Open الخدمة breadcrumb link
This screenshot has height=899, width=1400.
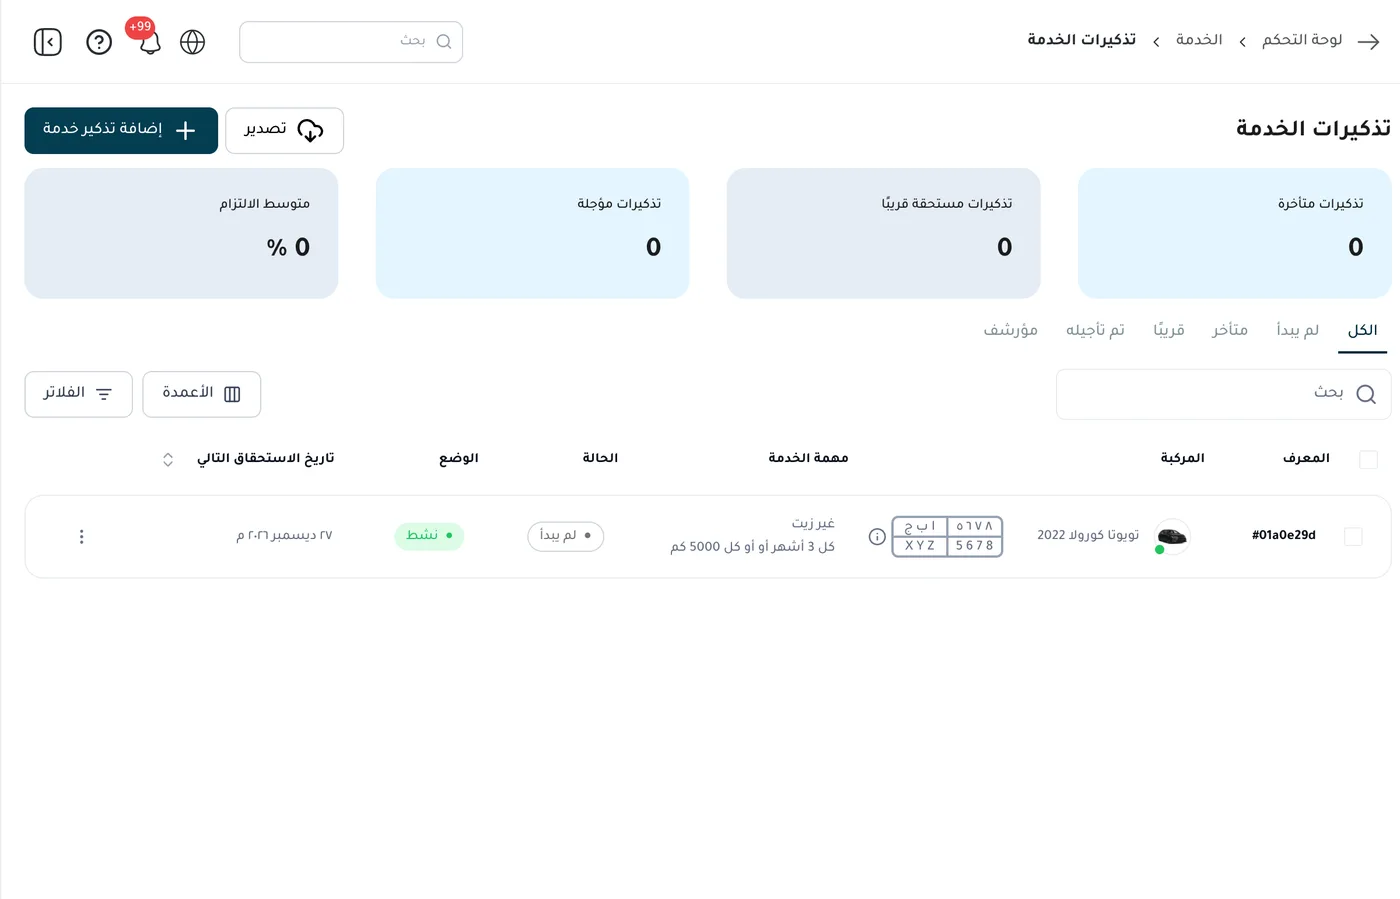1199,40
